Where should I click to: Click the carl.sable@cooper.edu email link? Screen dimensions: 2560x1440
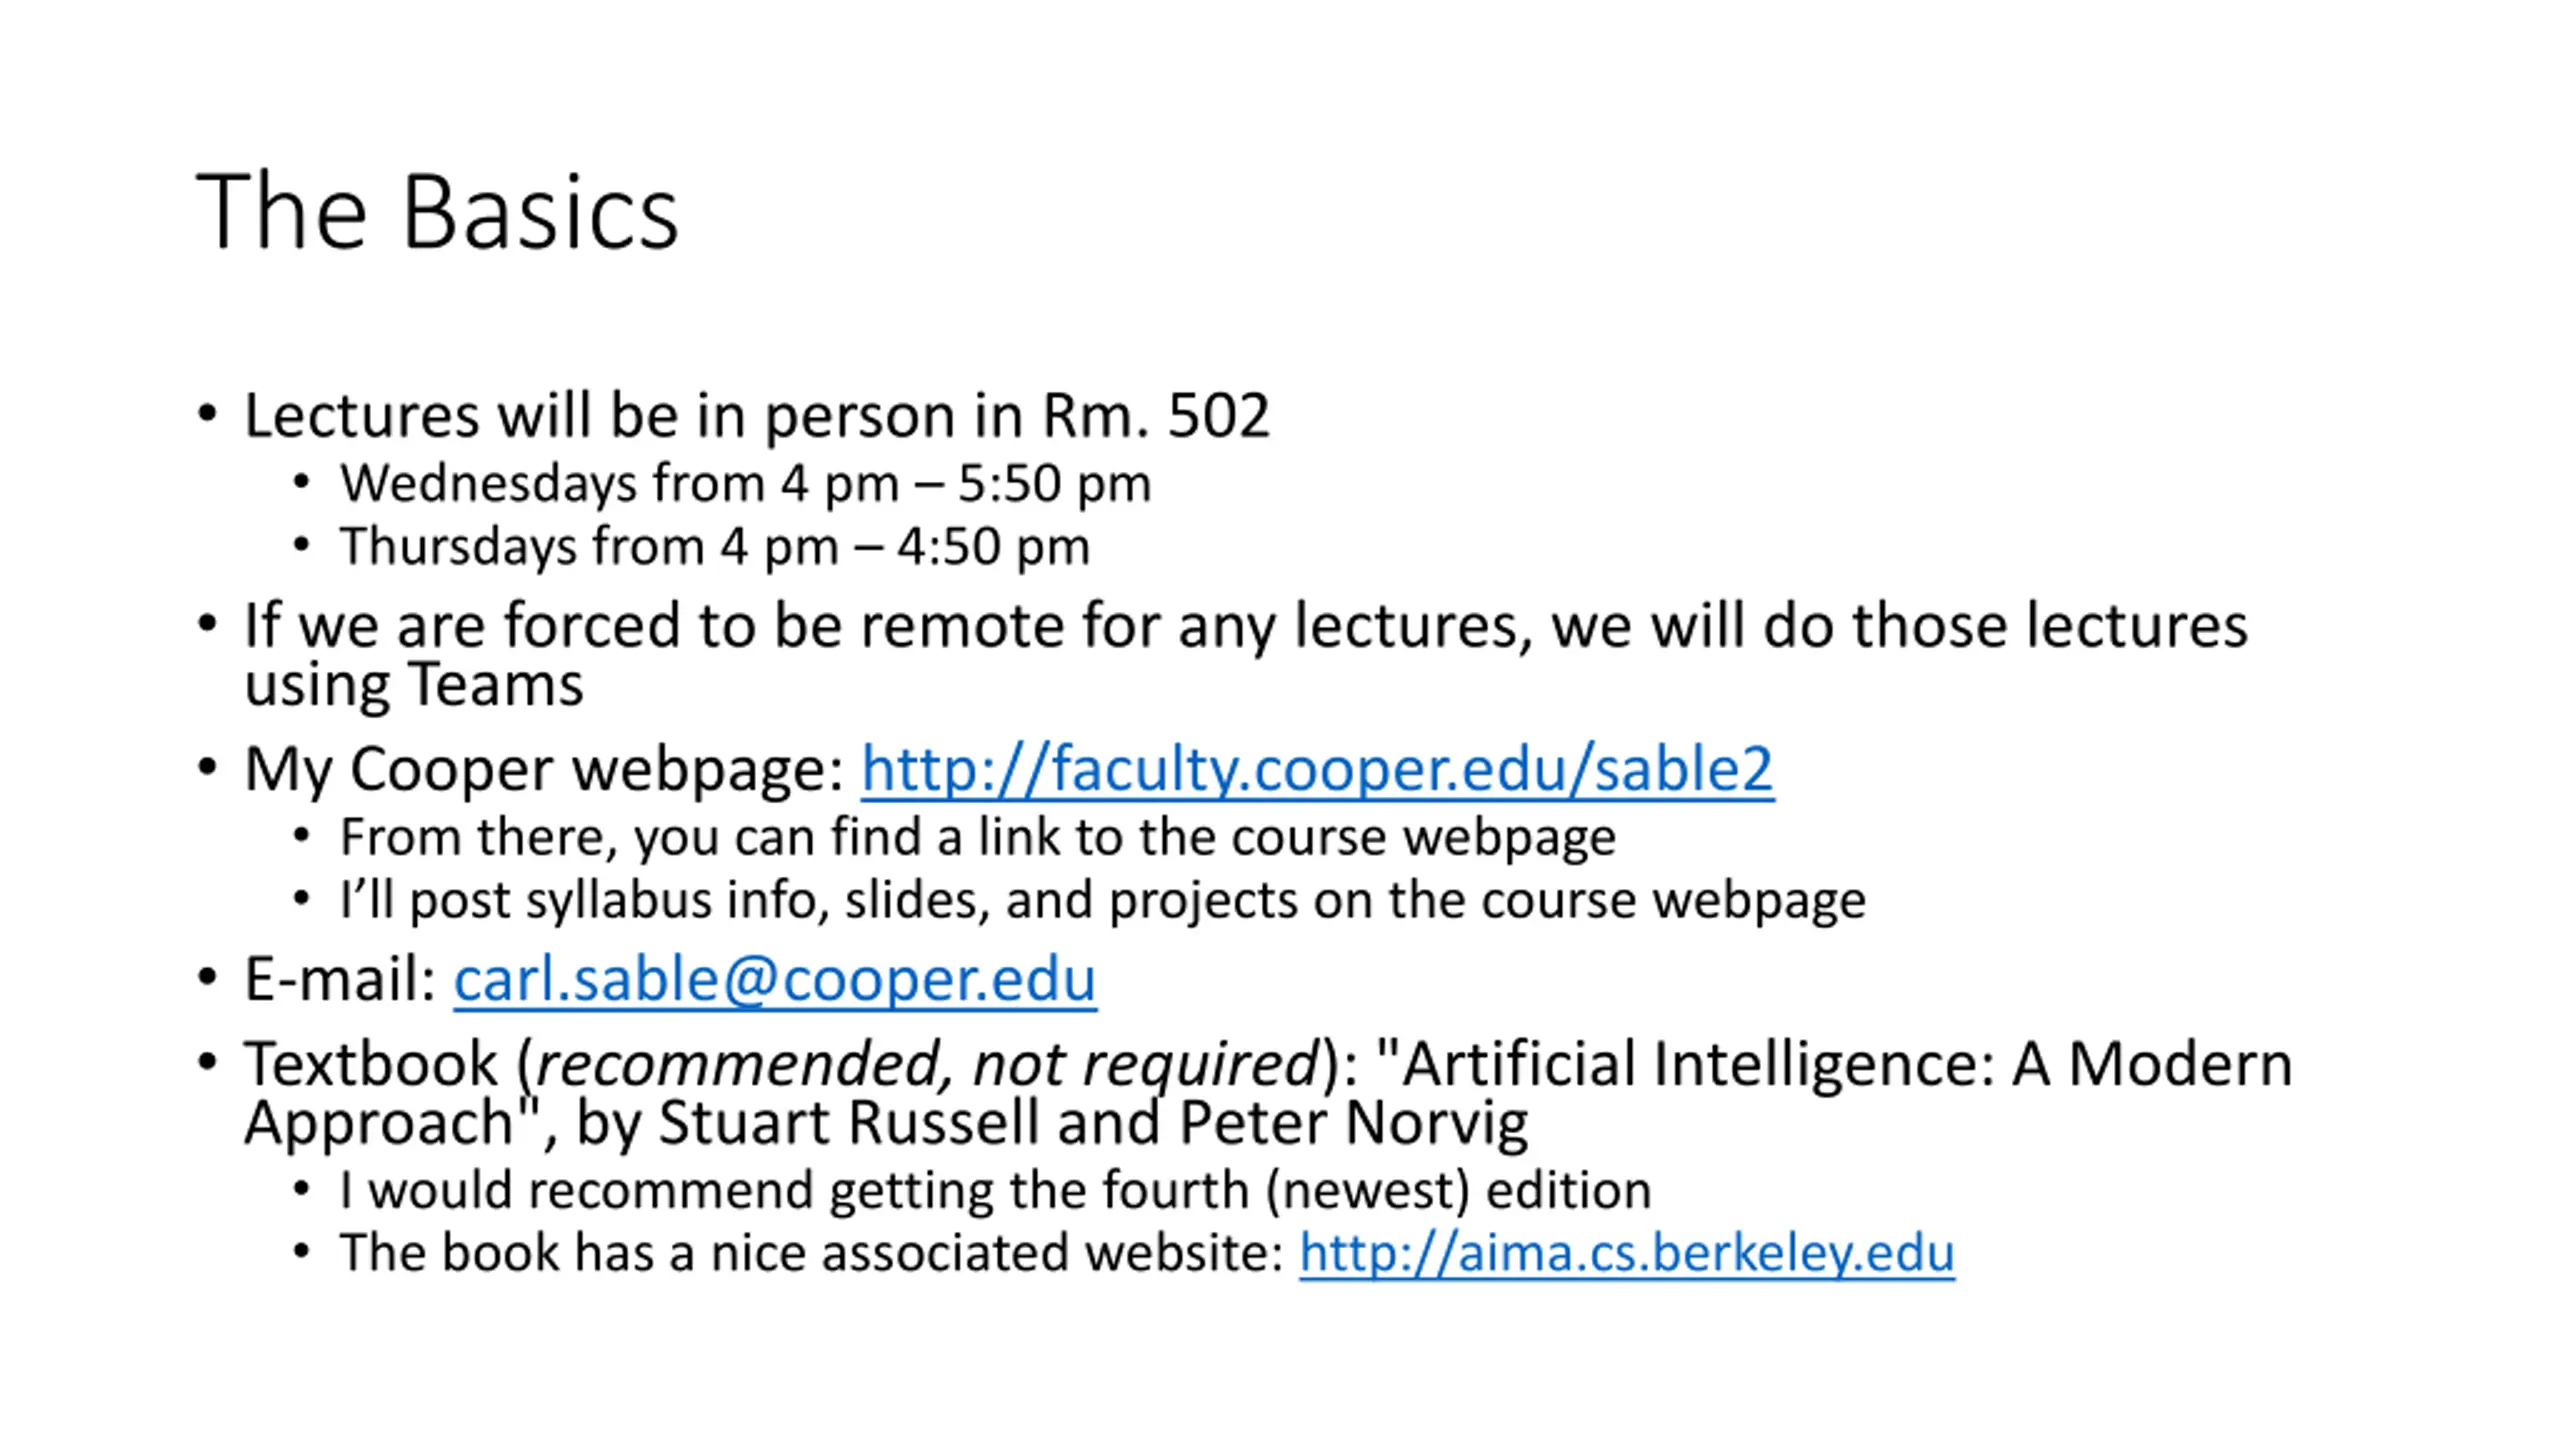[775, 979]
